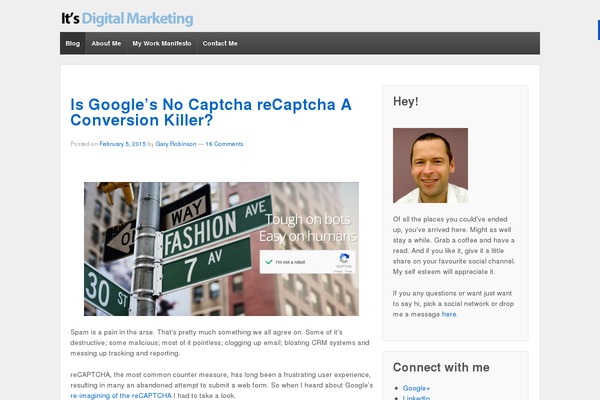Screen dimensions: 600x400
Task: Open My Work Manifesto in the navigation
Action: tap(162, 43)
